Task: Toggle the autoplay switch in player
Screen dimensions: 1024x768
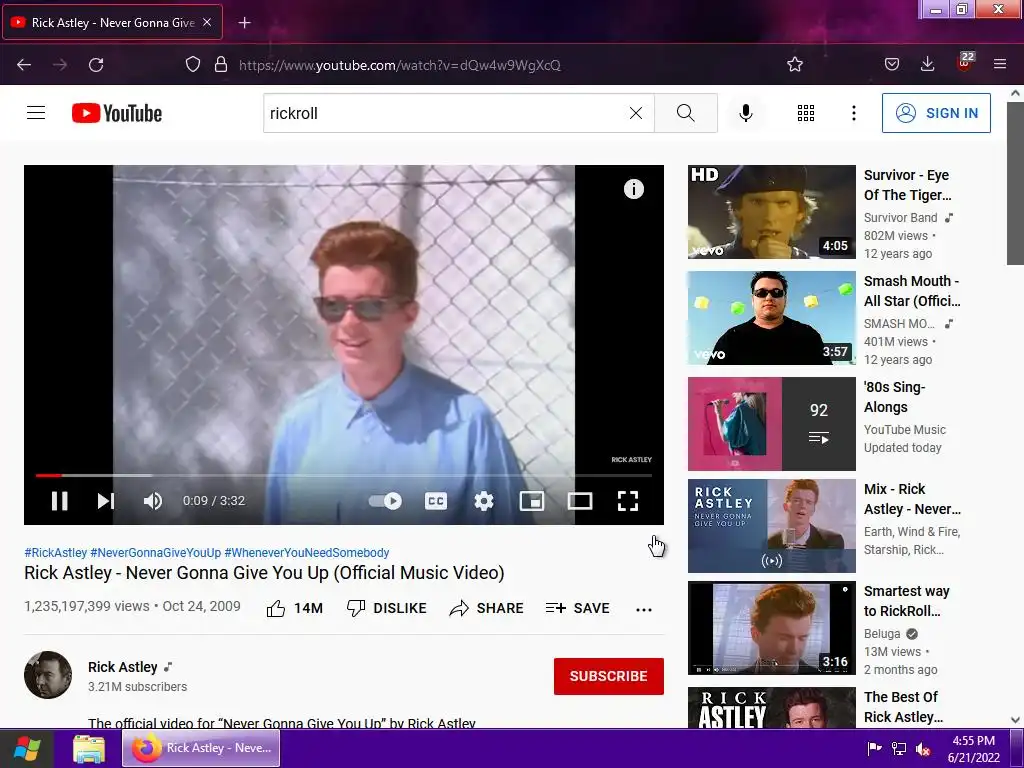Action: [385, 501]
